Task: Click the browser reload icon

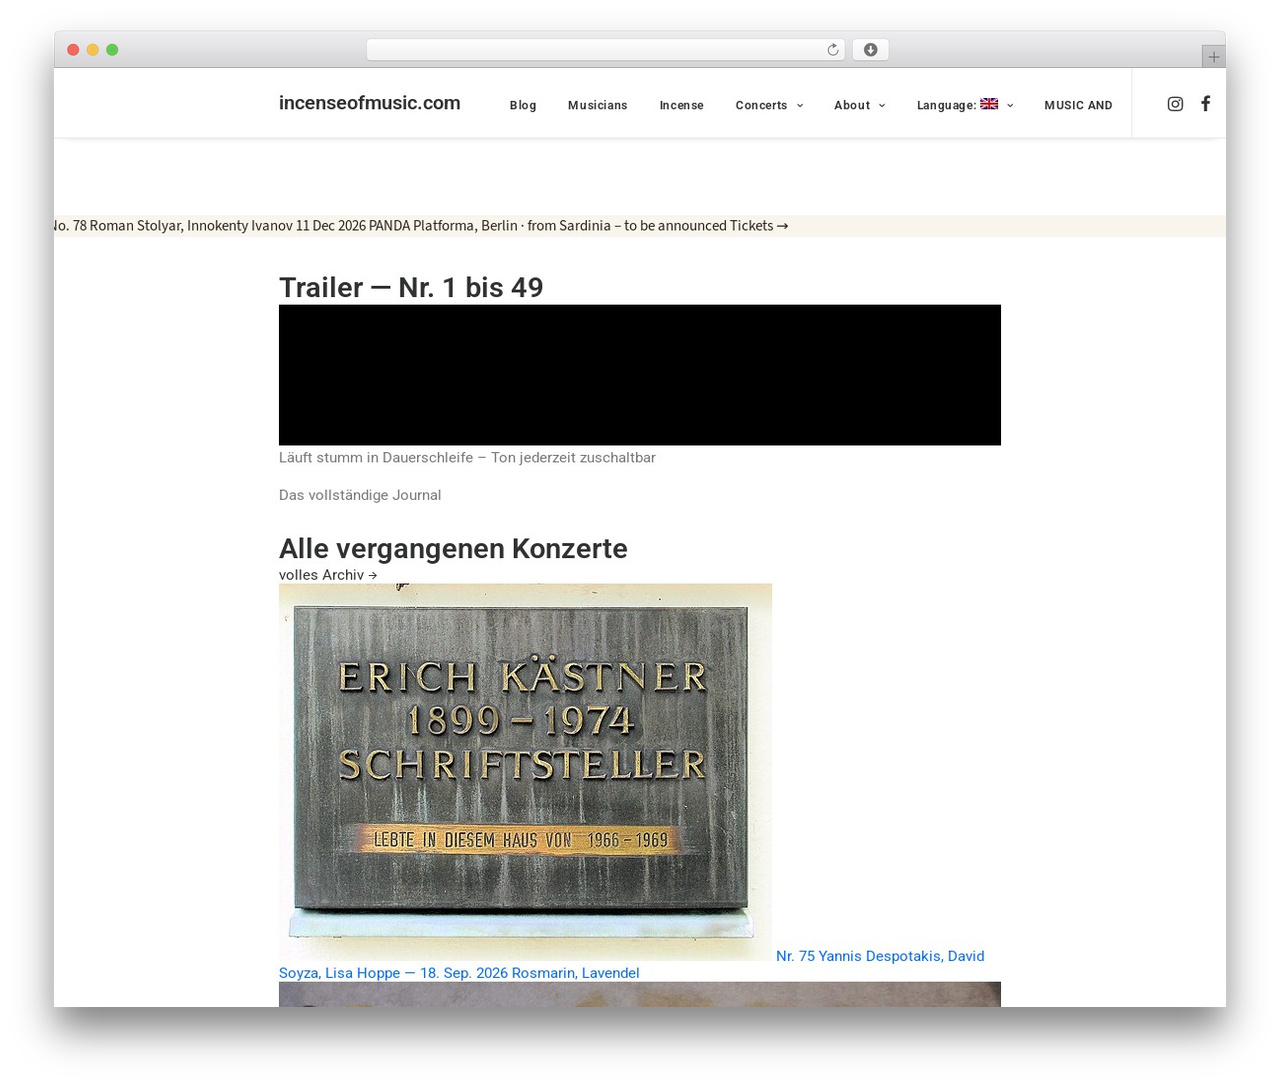Action: point(832,50)
